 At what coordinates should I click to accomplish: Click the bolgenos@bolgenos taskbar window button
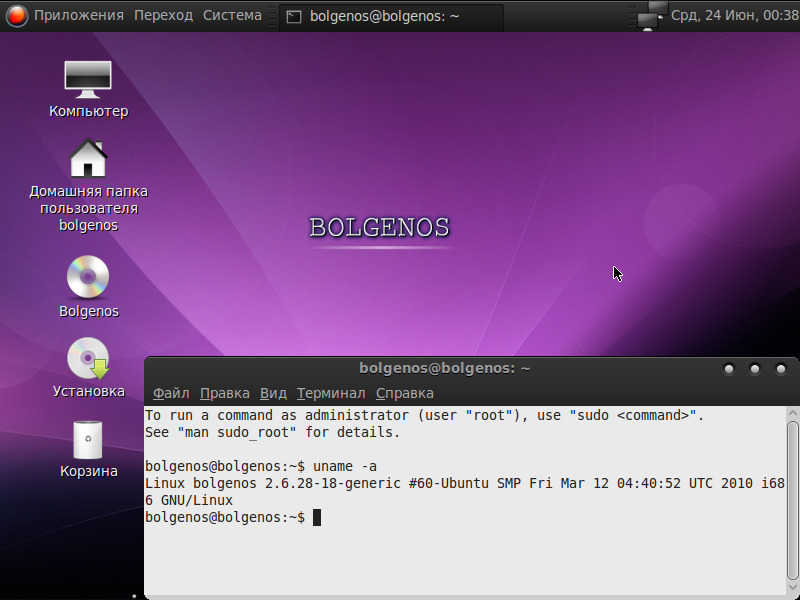[390, 16]
